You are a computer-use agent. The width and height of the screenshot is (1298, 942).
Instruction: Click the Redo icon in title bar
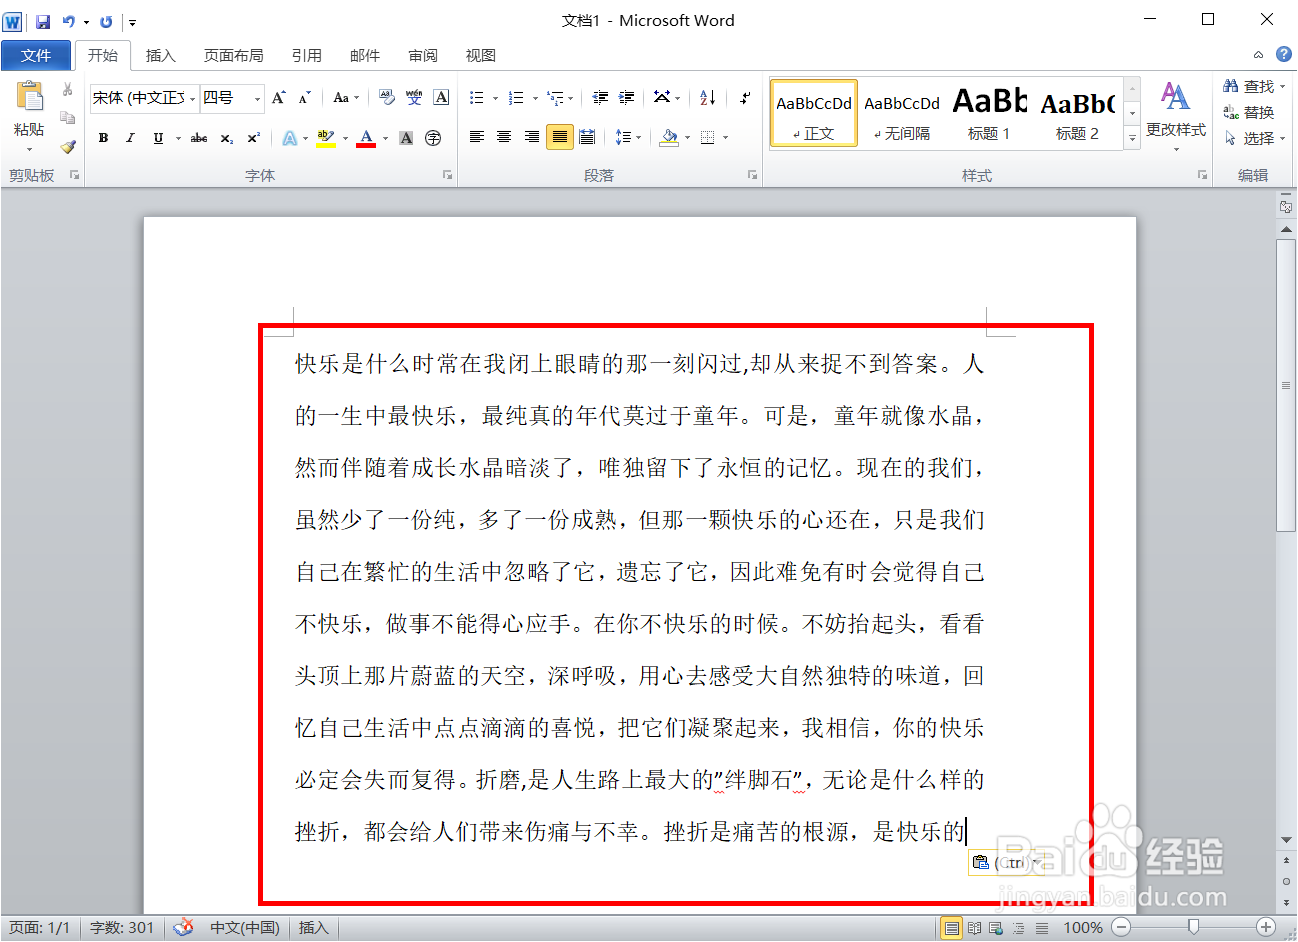(x=106, y=21)
